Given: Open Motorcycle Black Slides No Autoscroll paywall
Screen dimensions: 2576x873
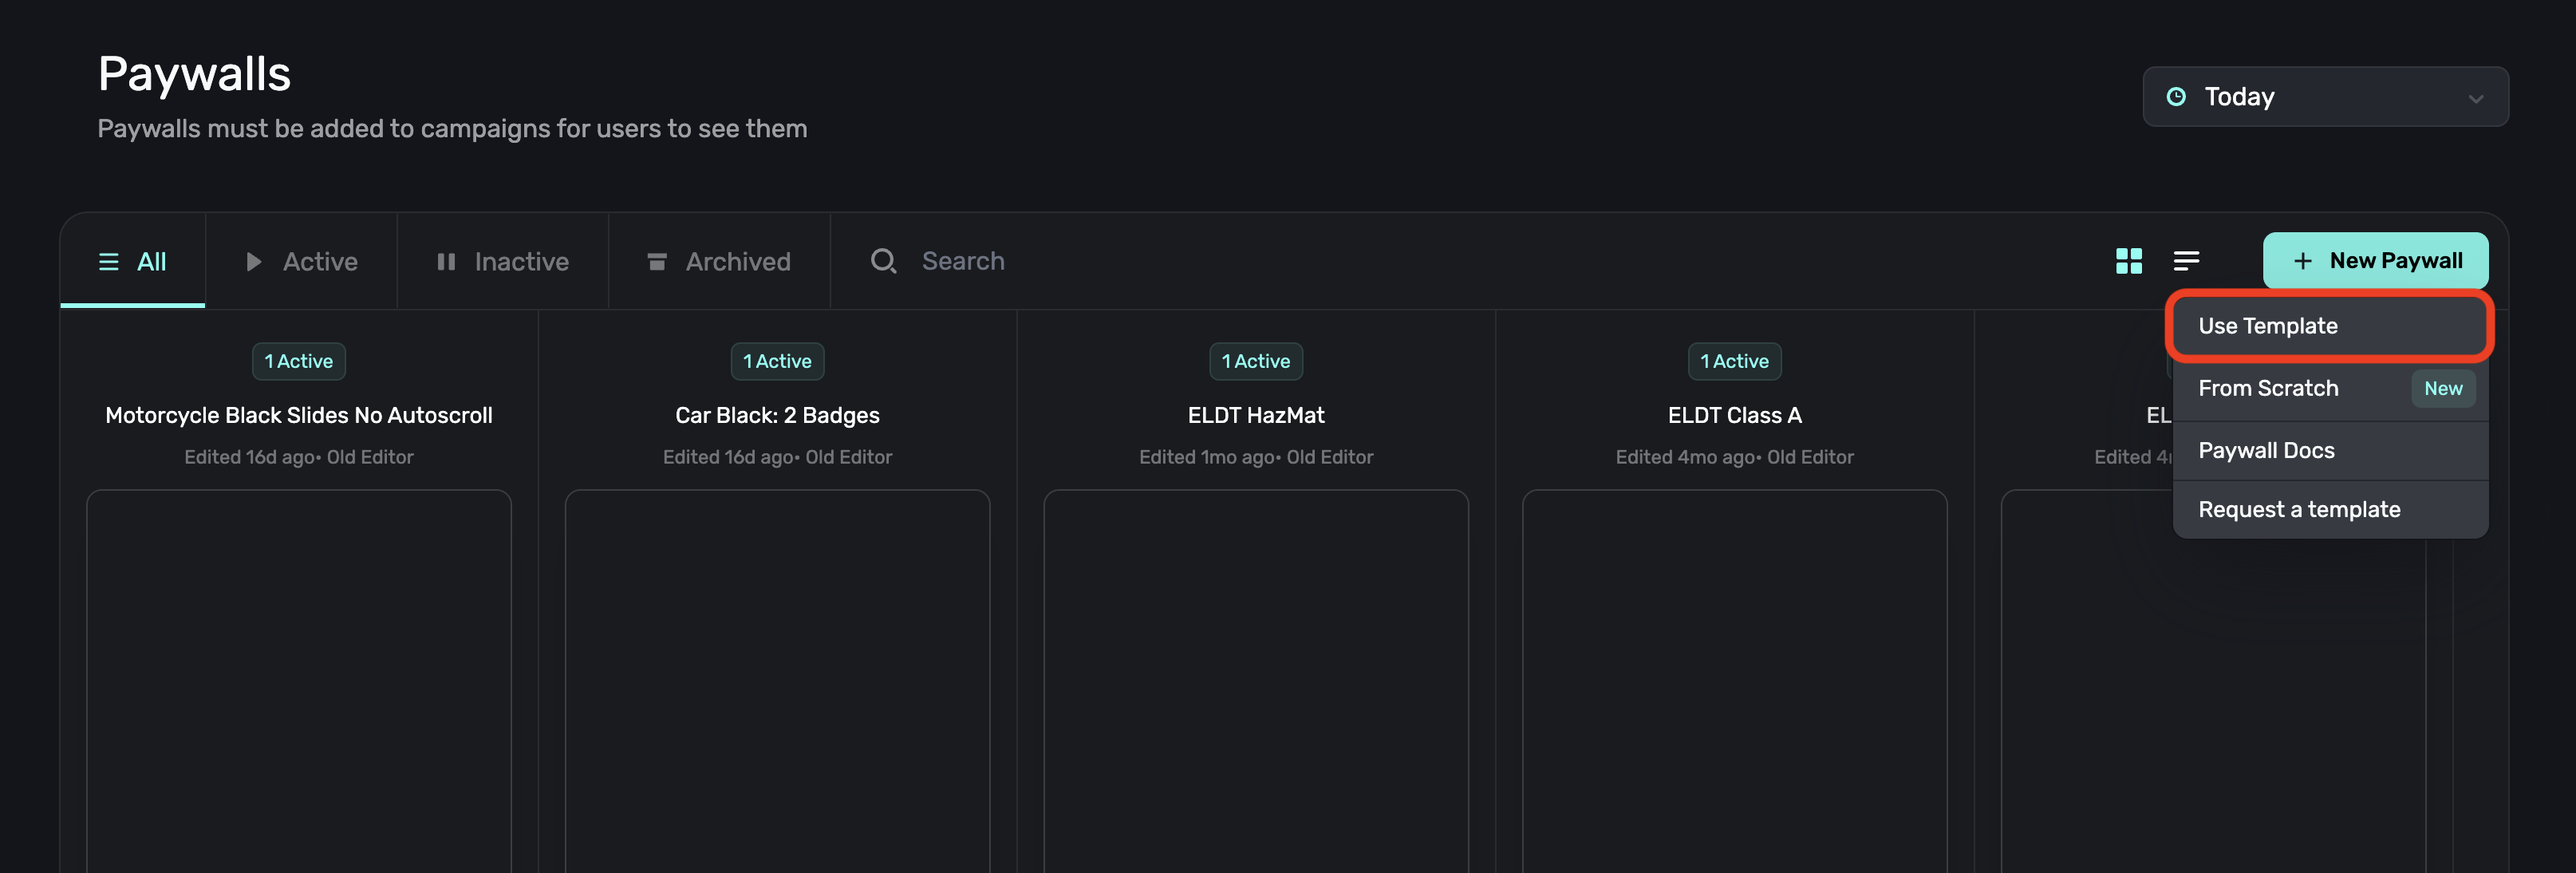Looking at the screenshot, I should tap(298, 415).
